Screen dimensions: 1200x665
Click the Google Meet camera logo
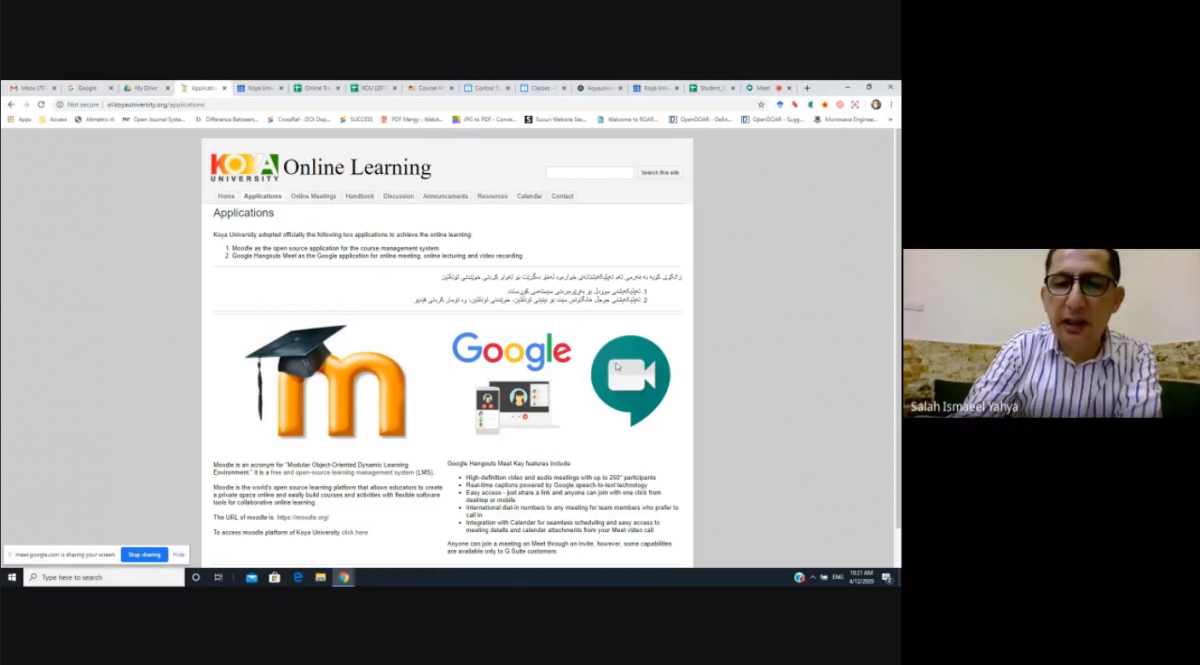[630, 381]
